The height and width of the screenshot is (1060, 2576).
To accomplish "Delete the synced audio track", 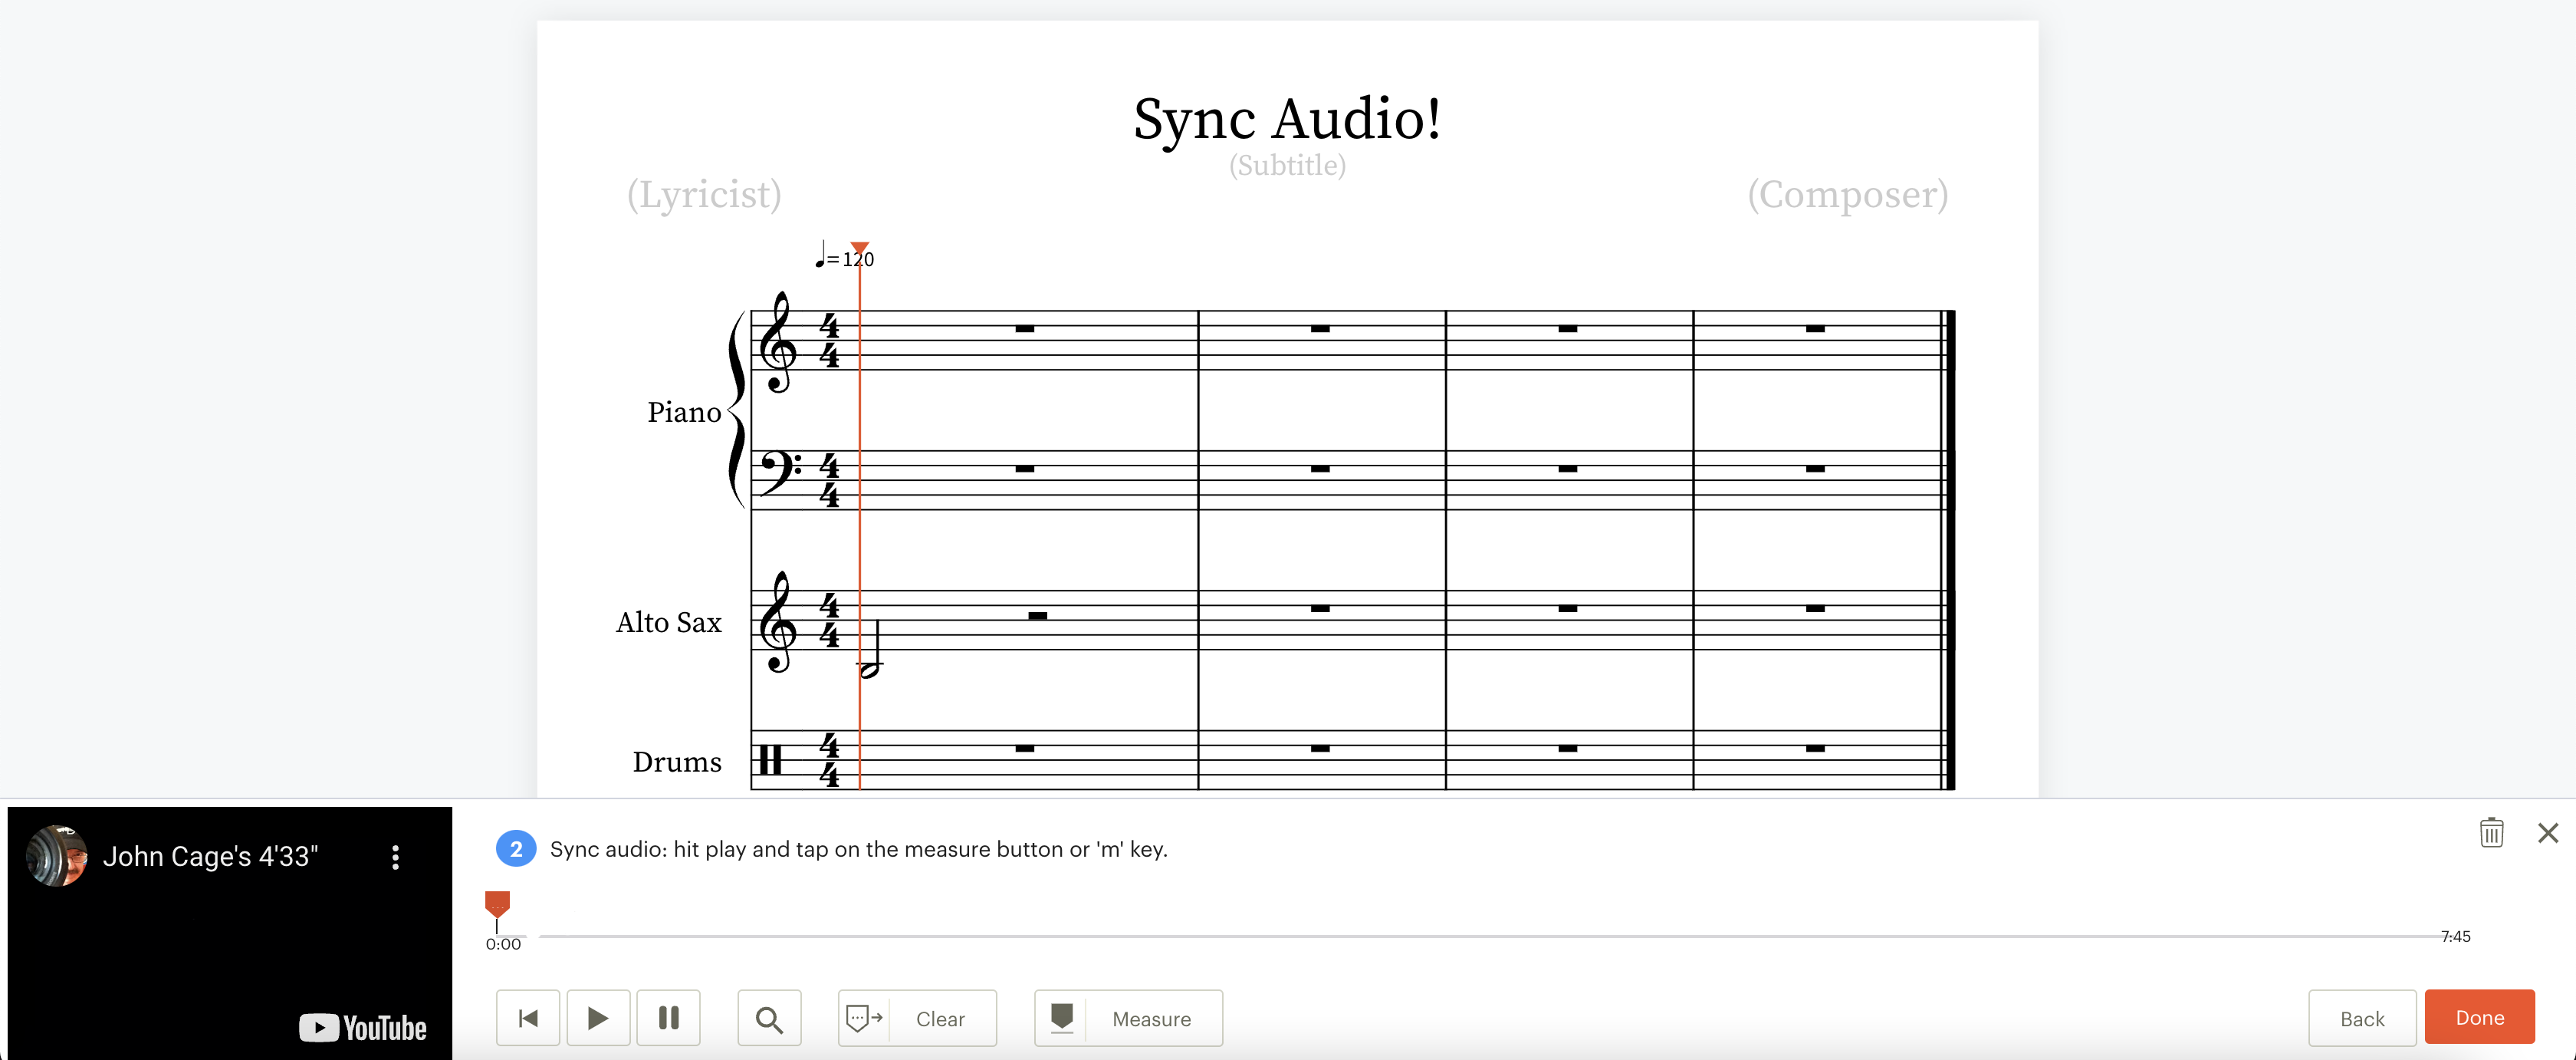I will (2491, 832).
